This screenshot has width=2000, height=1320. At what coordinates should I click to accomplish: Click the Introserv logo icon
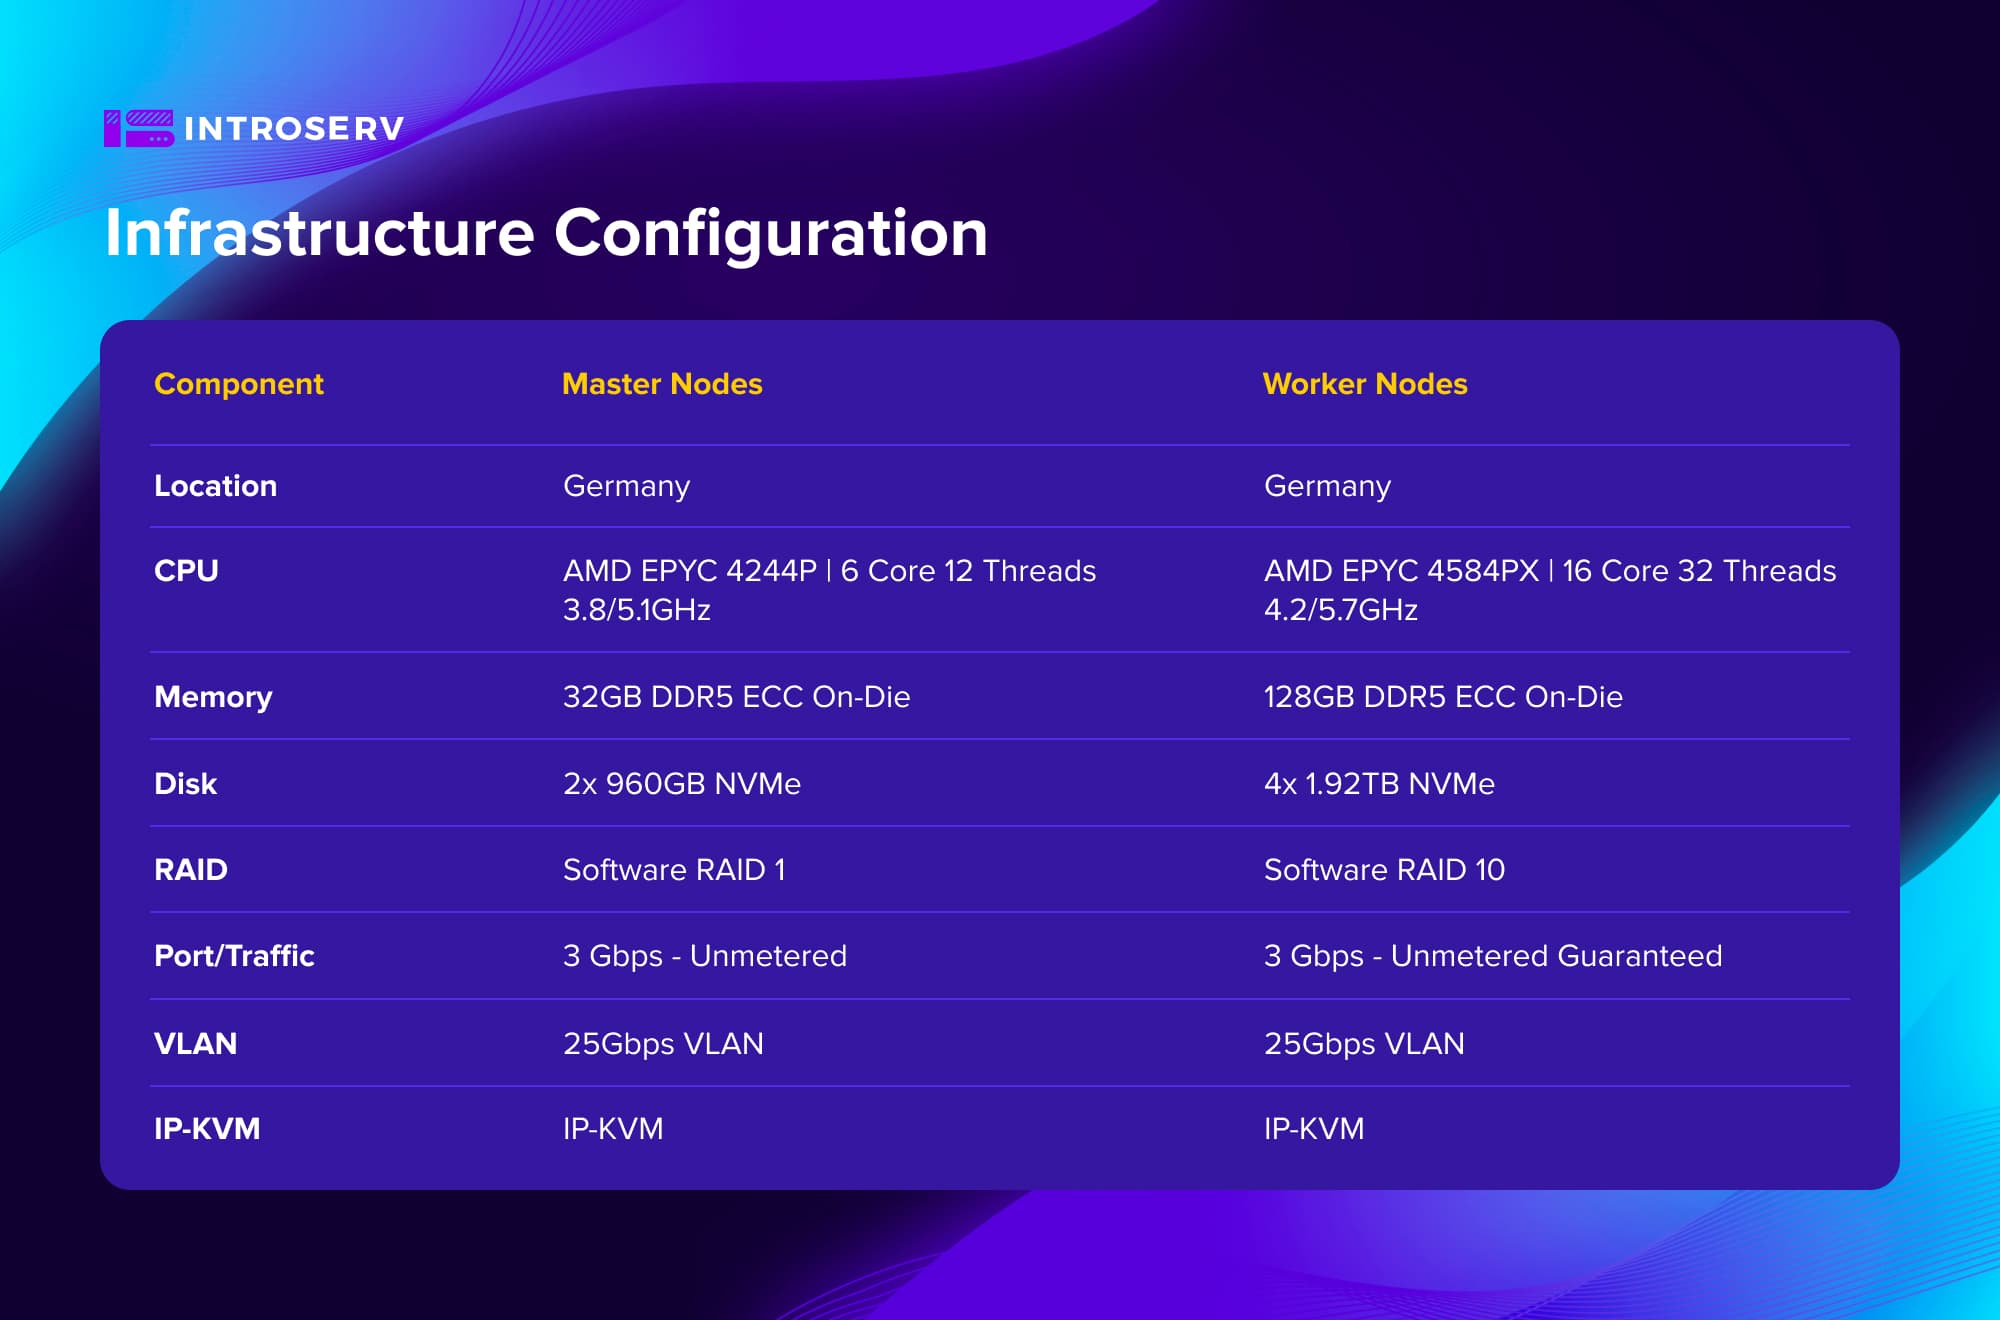[138, 128]
